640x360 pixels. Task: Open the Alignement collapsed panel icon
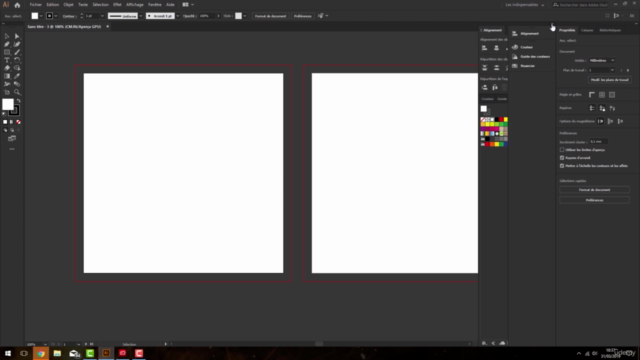click(x=515, y=33)
